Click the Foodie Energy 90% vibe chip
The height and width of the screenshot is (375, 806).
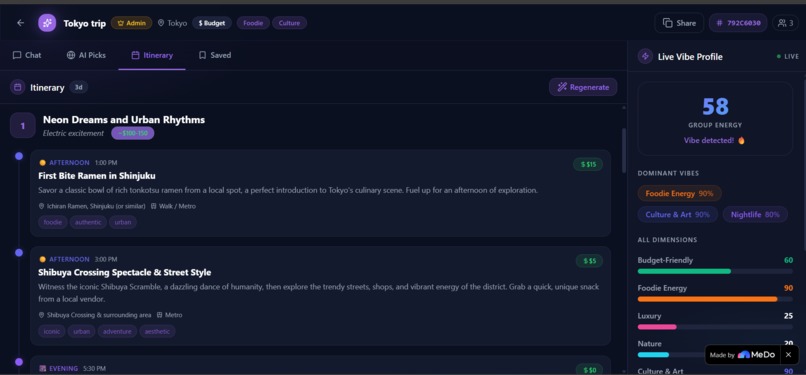tap(680, 194)
